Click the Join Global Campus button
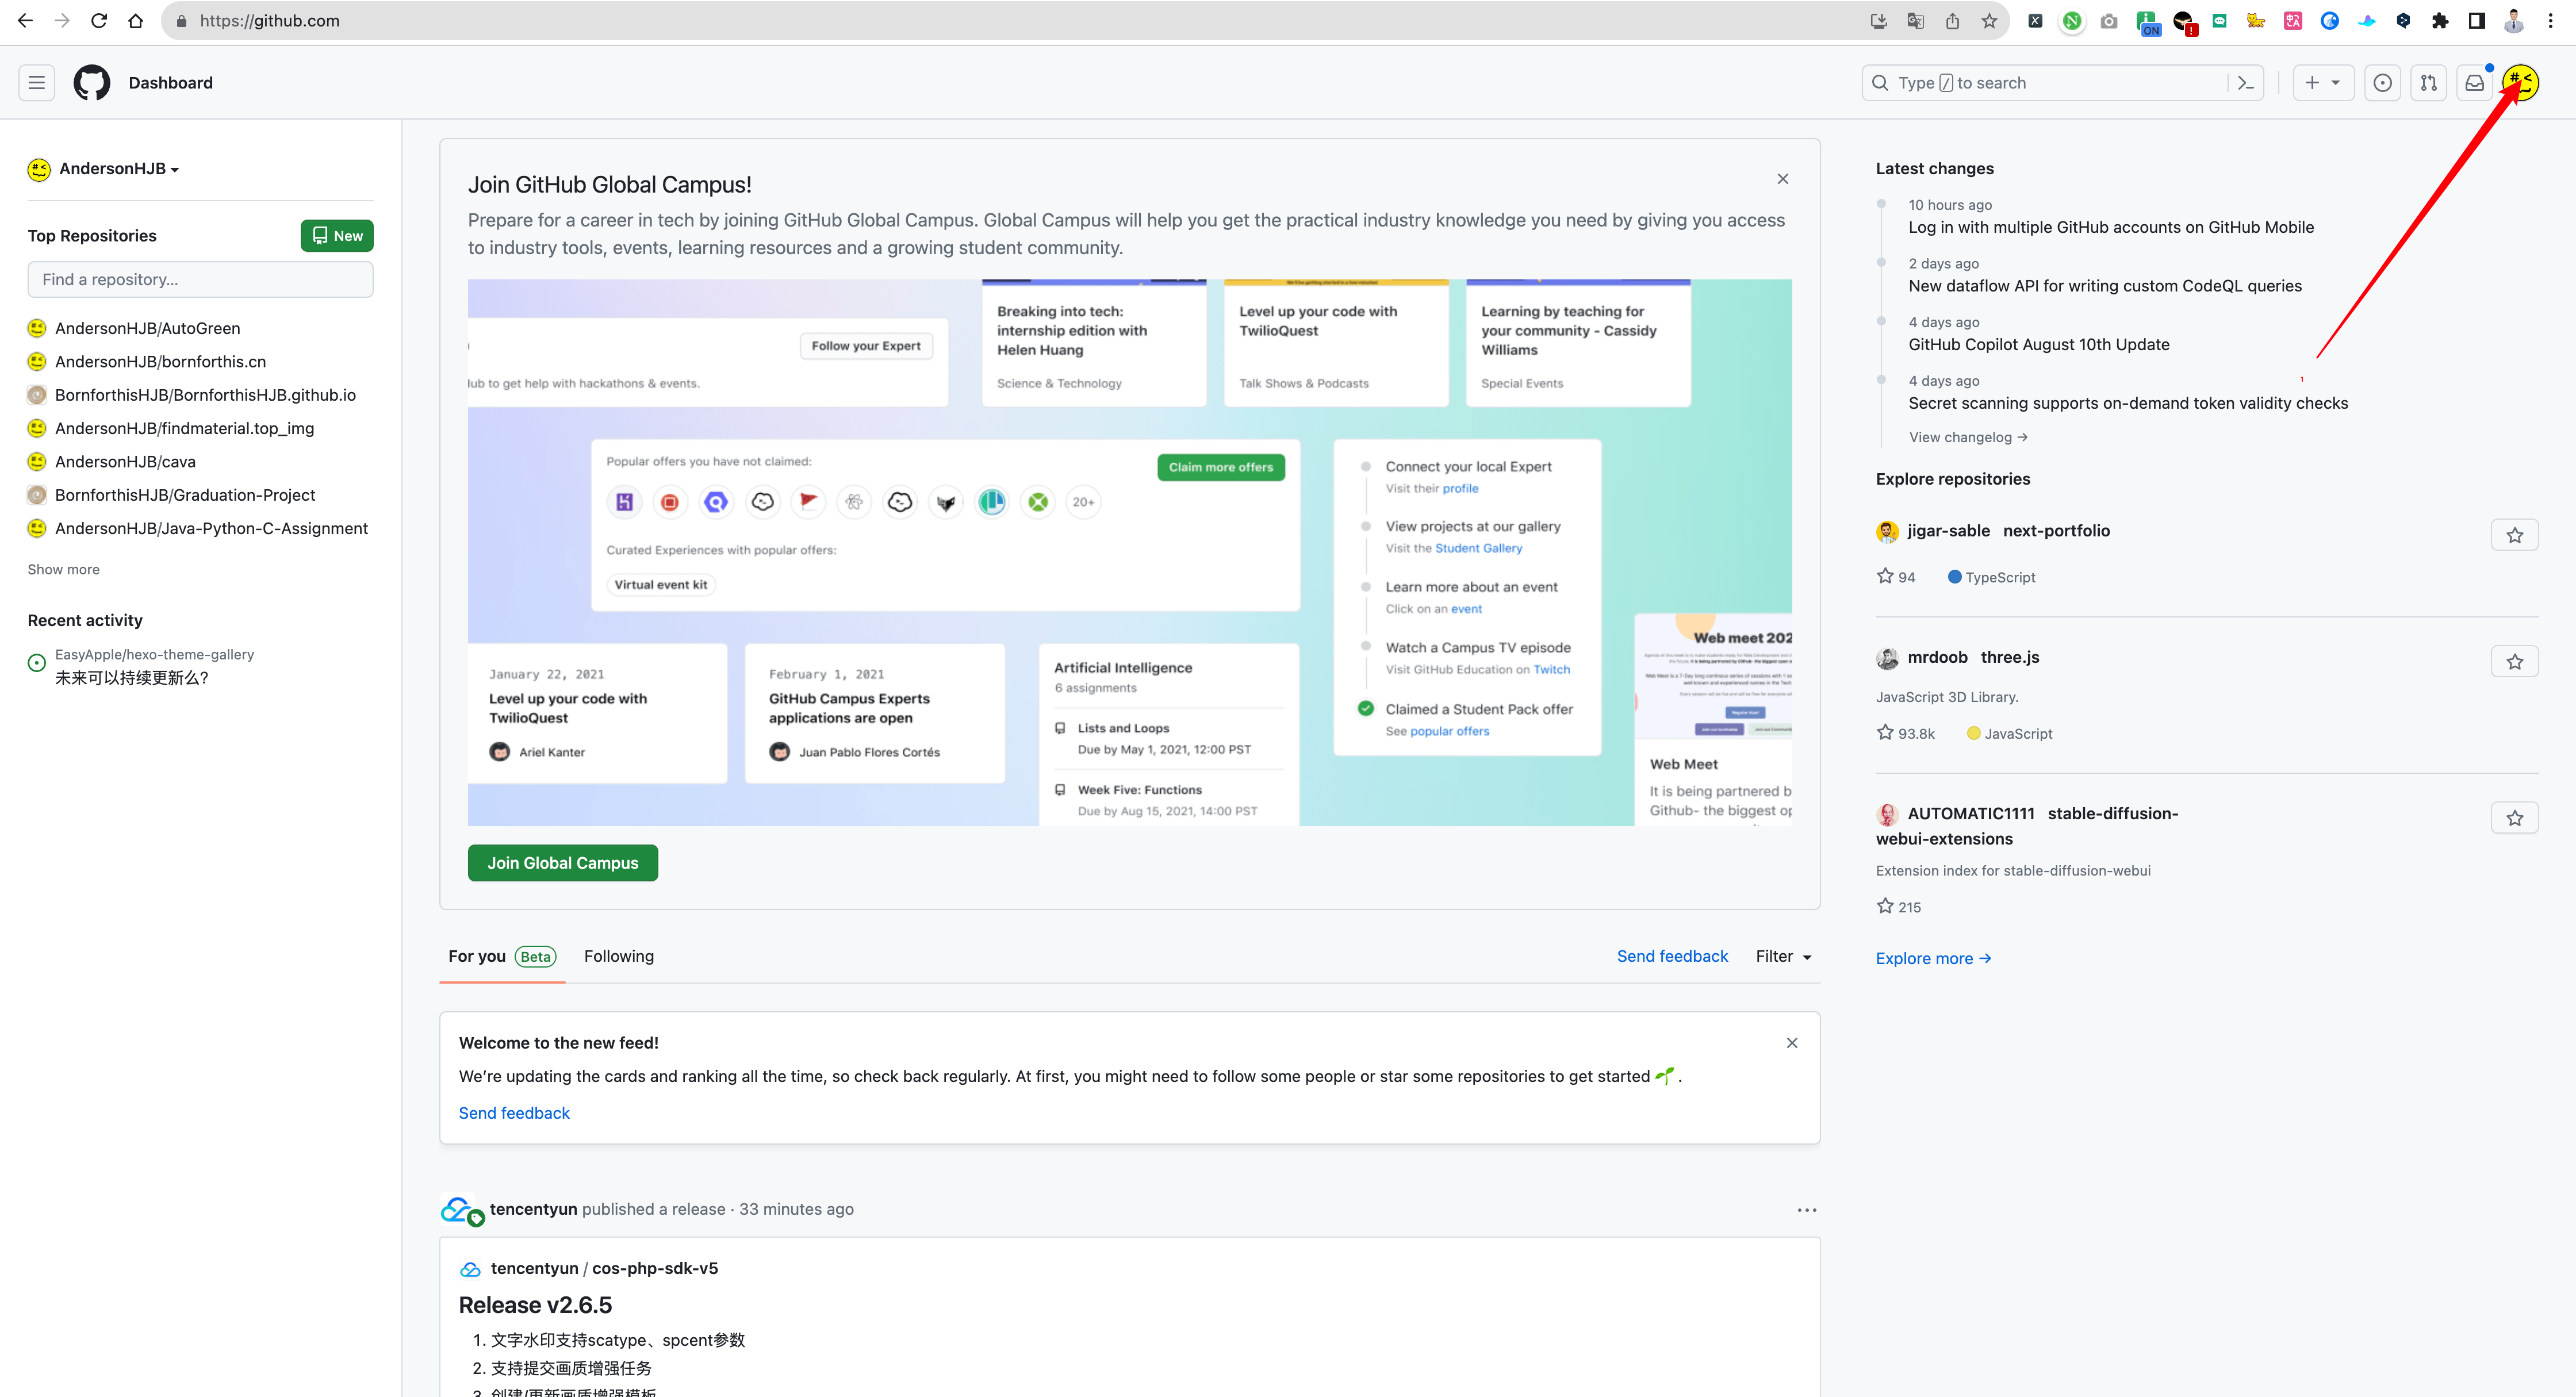The width and height of the screenshot is (2576, 1397). click(563, 863)
